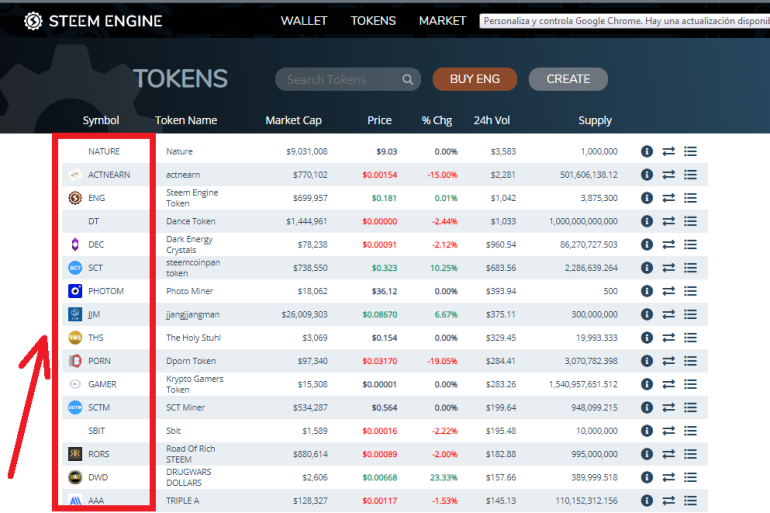Click the BUY ENG button
770x513 pixels.
474,79
